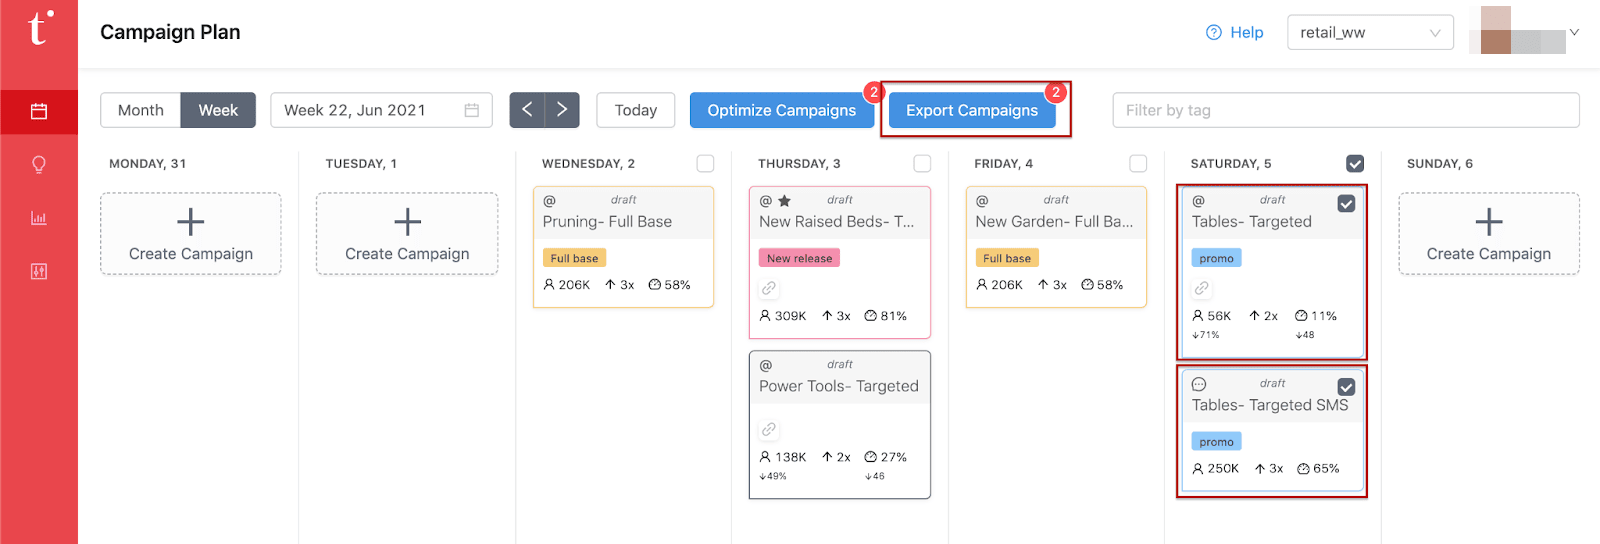Image resolution: width=1600 pixels, height=544 pixels.
Task: Click the Optimize Campaigns button
Action: pyautogui.click(x=781, y=110)
